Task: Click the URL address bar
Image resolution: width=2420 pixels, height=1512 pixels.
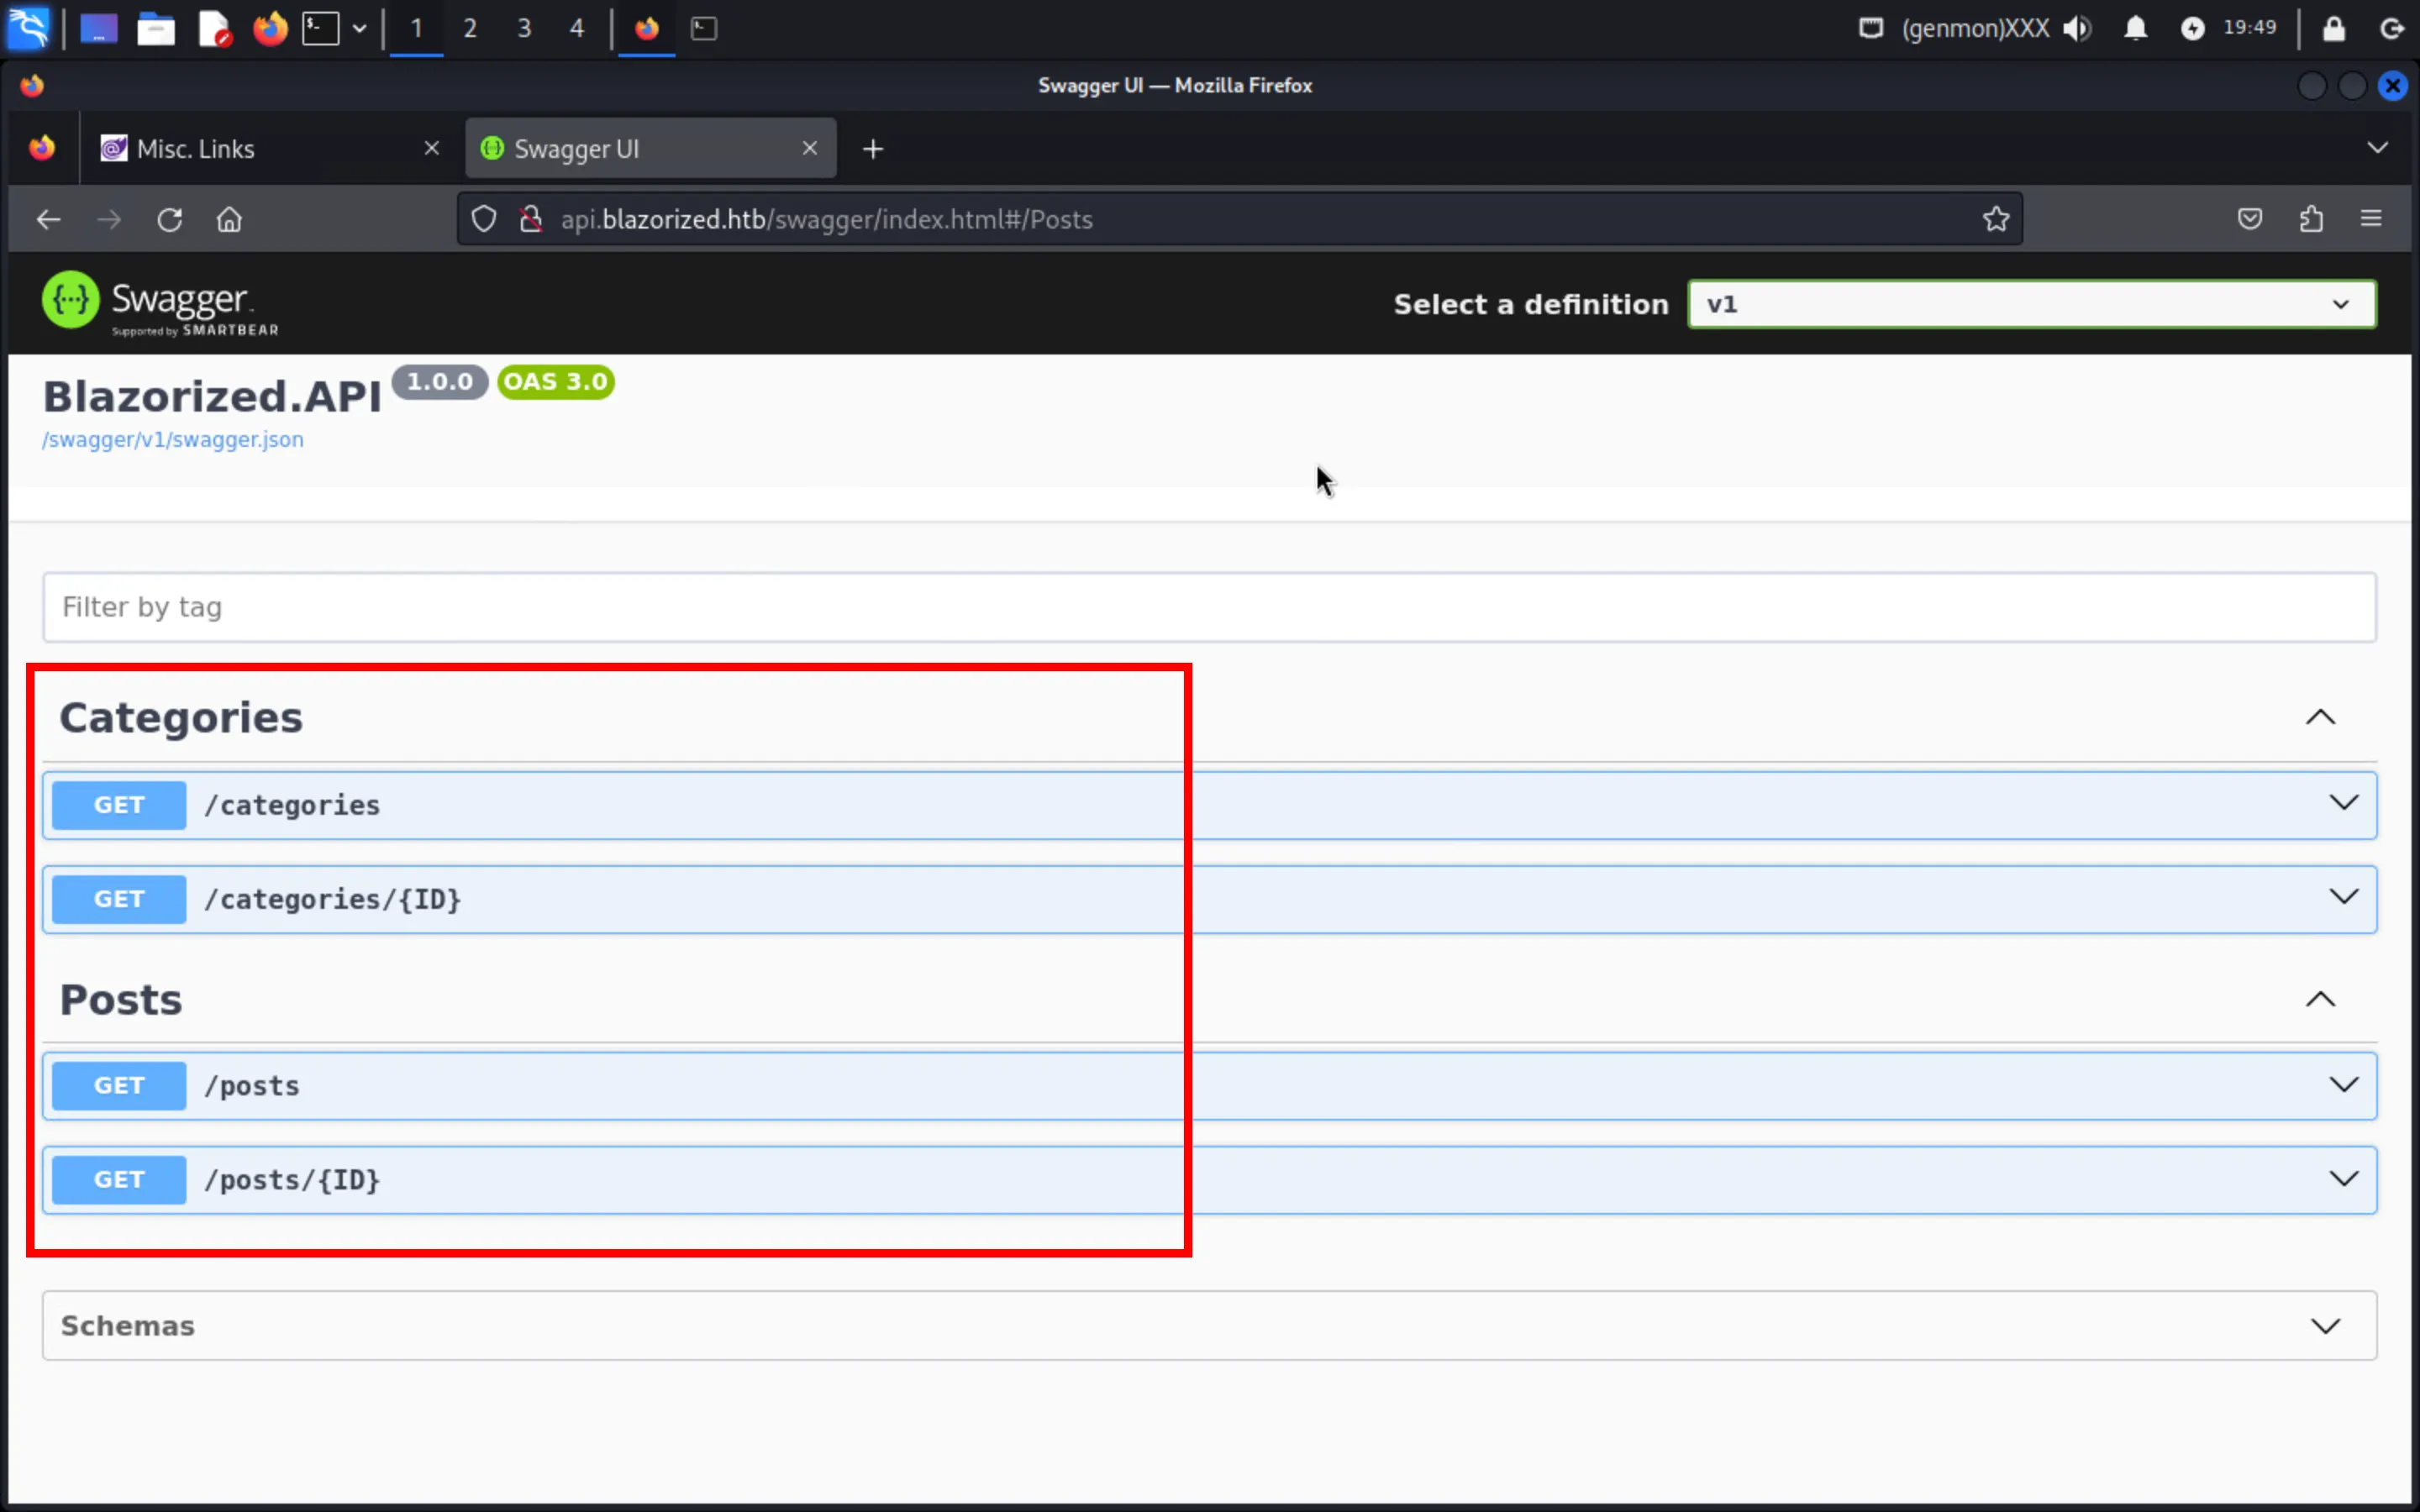Action: click(x=1240, y=219)
